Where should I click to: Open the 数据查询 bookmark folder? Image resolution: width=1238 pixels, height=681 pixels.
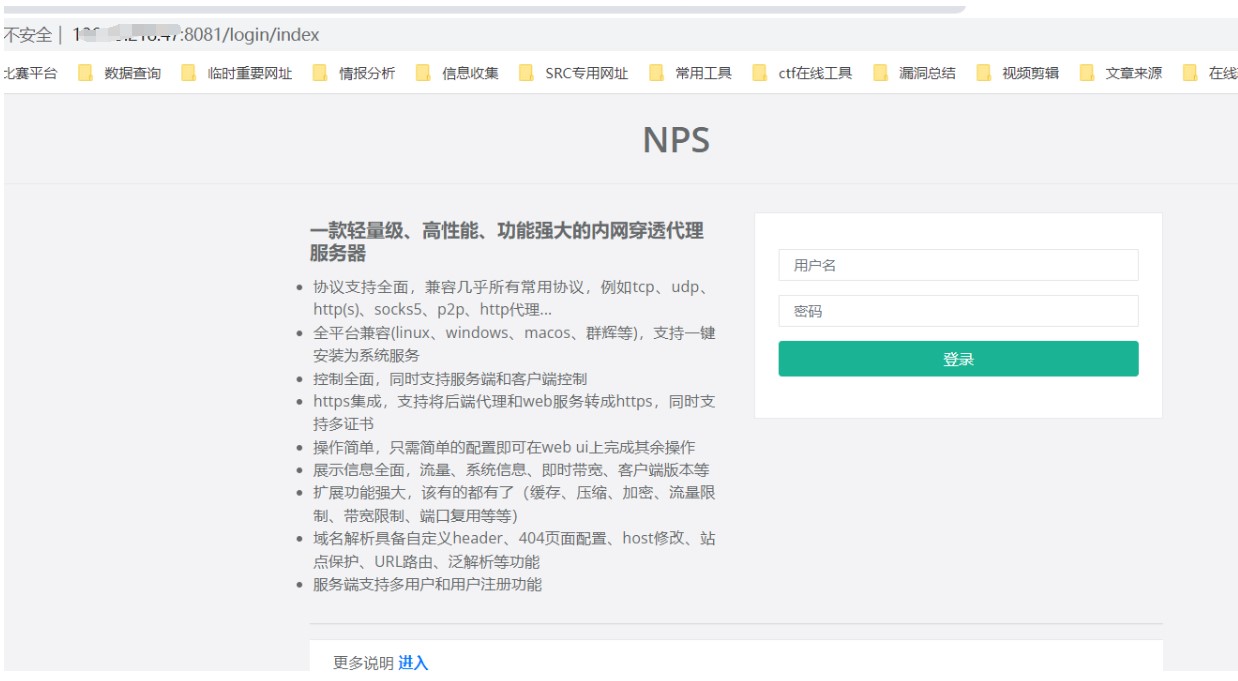pyautogui.click(x=121, y=73)
